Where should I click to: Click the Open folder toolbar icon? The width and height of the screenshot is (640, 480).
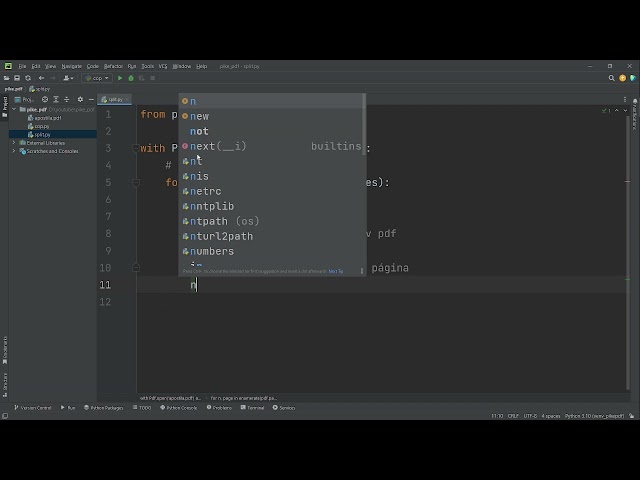pyautogui.click(x=7, y=78)
